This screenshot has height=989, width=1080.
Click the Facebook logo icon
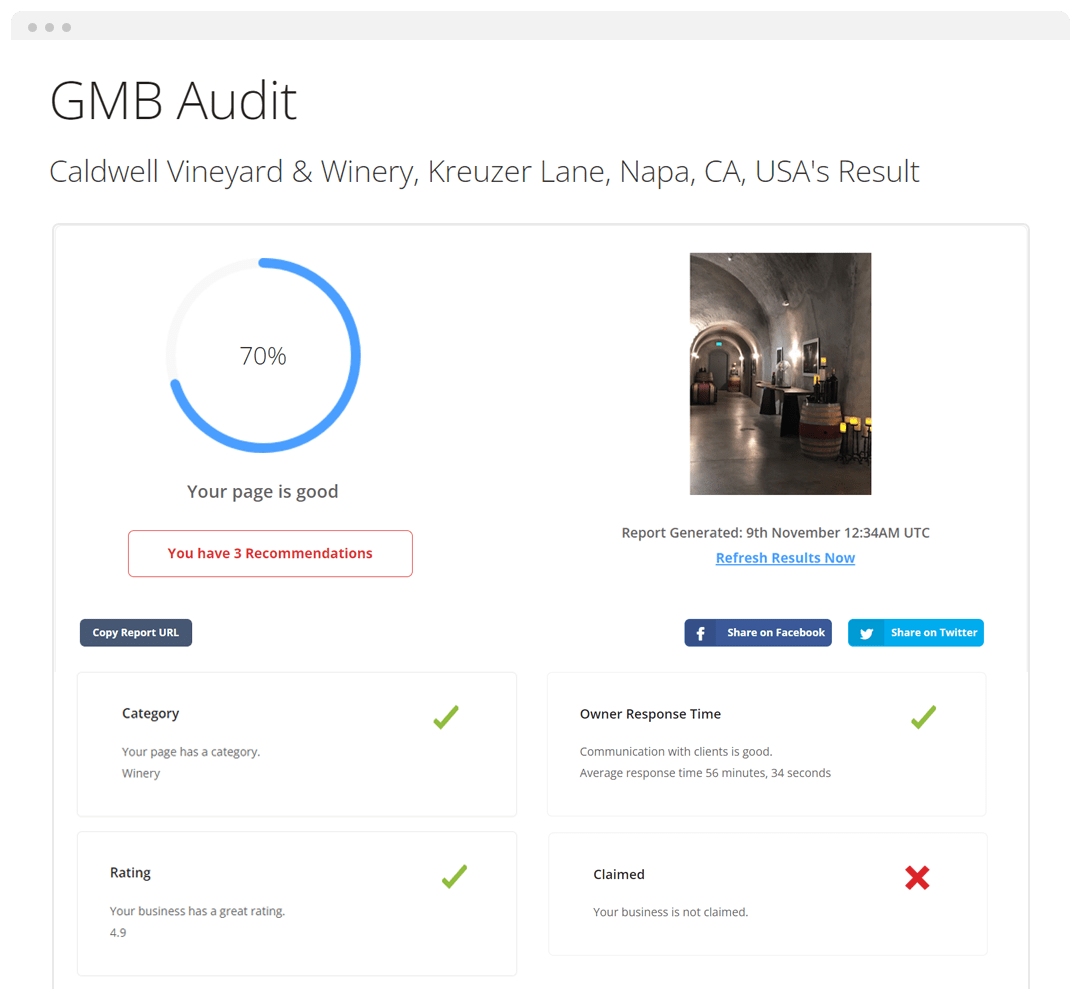(x=700, y=633)
